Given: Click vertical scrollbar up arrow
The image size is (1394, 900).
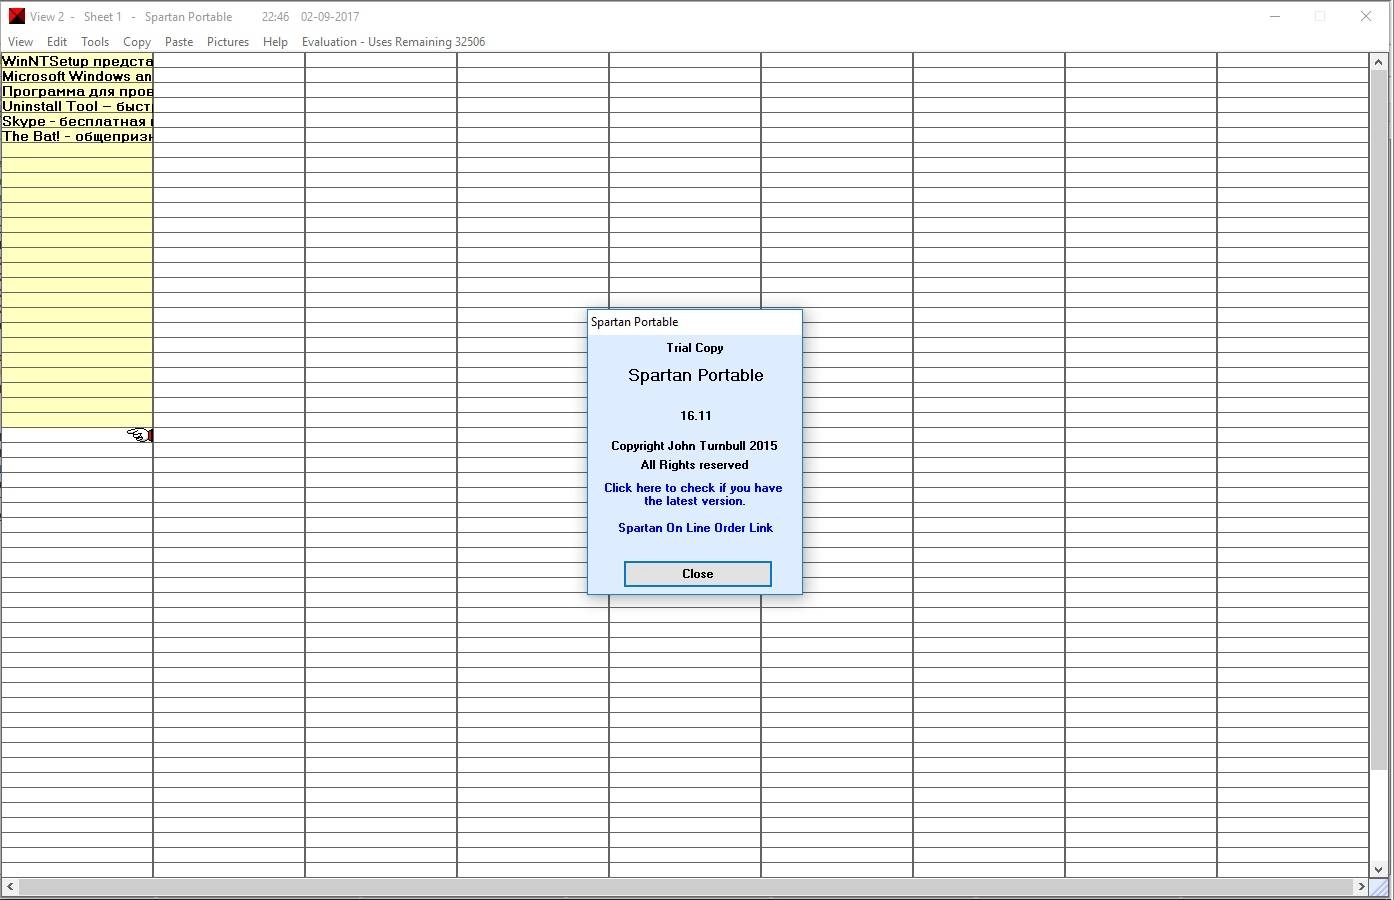Looking at the screenshot, I should [x=1379, y=62].
